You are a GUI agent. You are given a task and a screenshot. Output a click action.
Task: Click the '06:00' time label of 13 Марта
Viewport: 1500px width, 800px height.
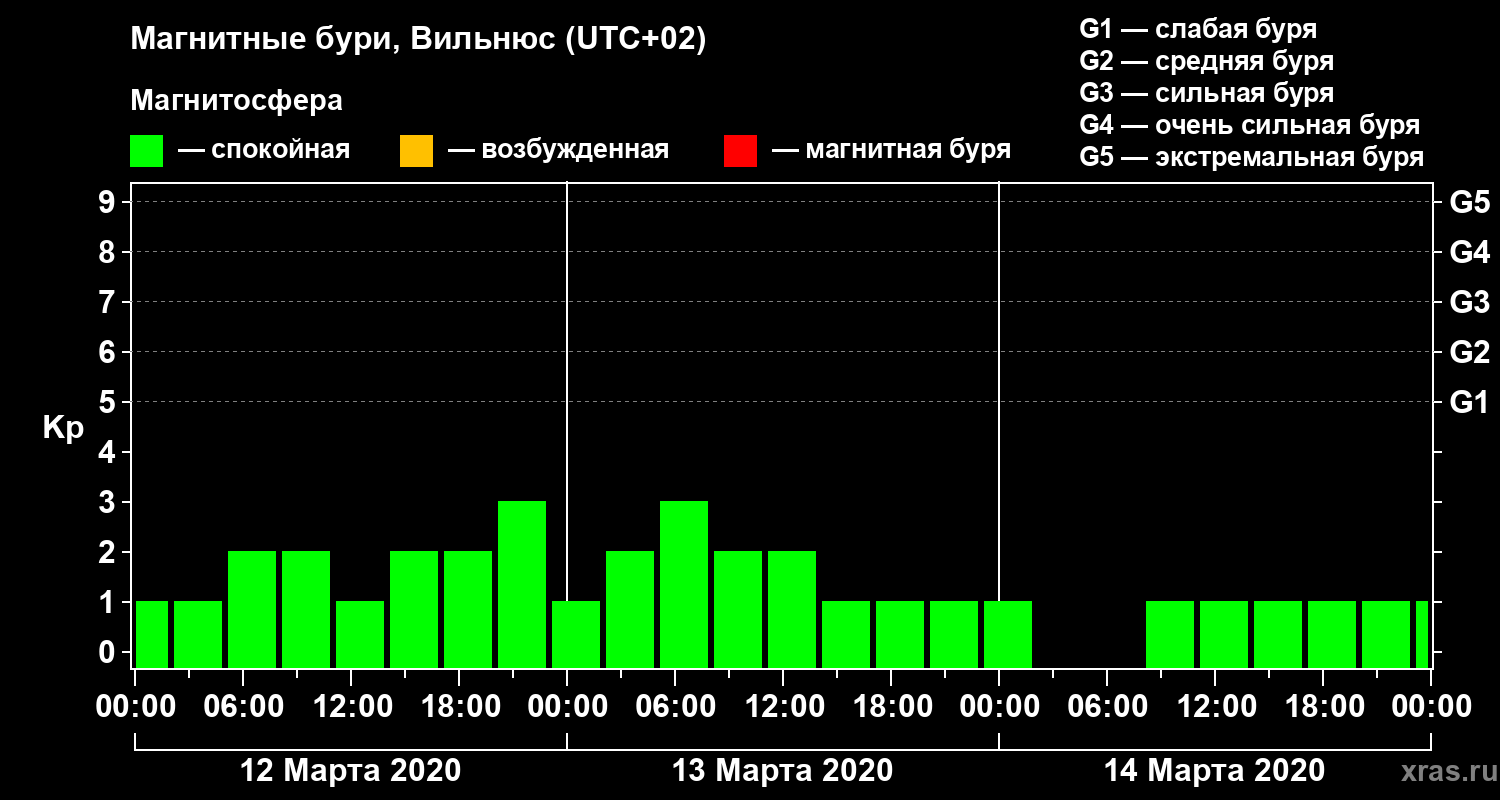tap(675, 706)
